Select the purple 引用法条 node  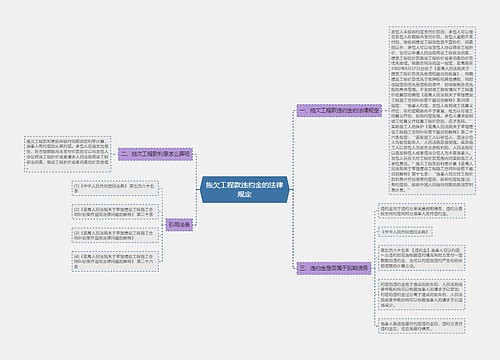179,225
